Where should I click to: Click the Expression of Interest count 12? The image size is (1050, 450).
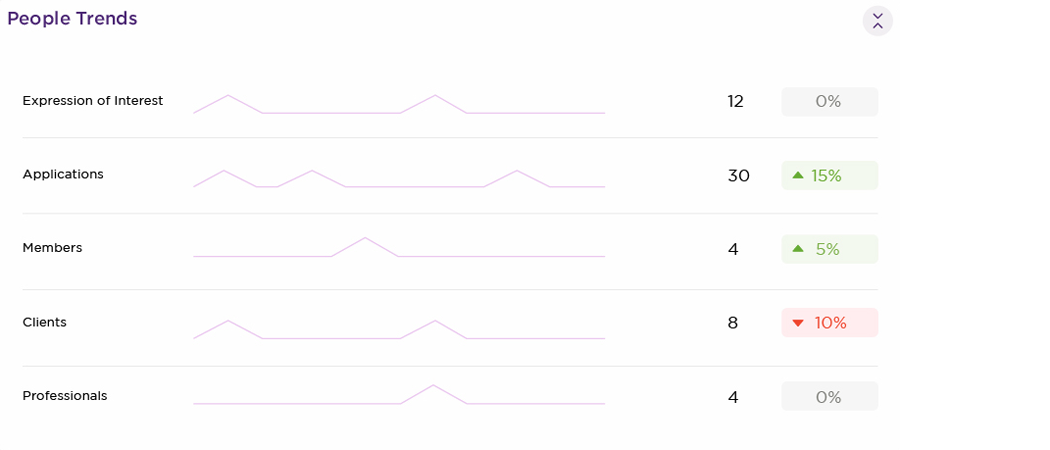pos(736,102)
